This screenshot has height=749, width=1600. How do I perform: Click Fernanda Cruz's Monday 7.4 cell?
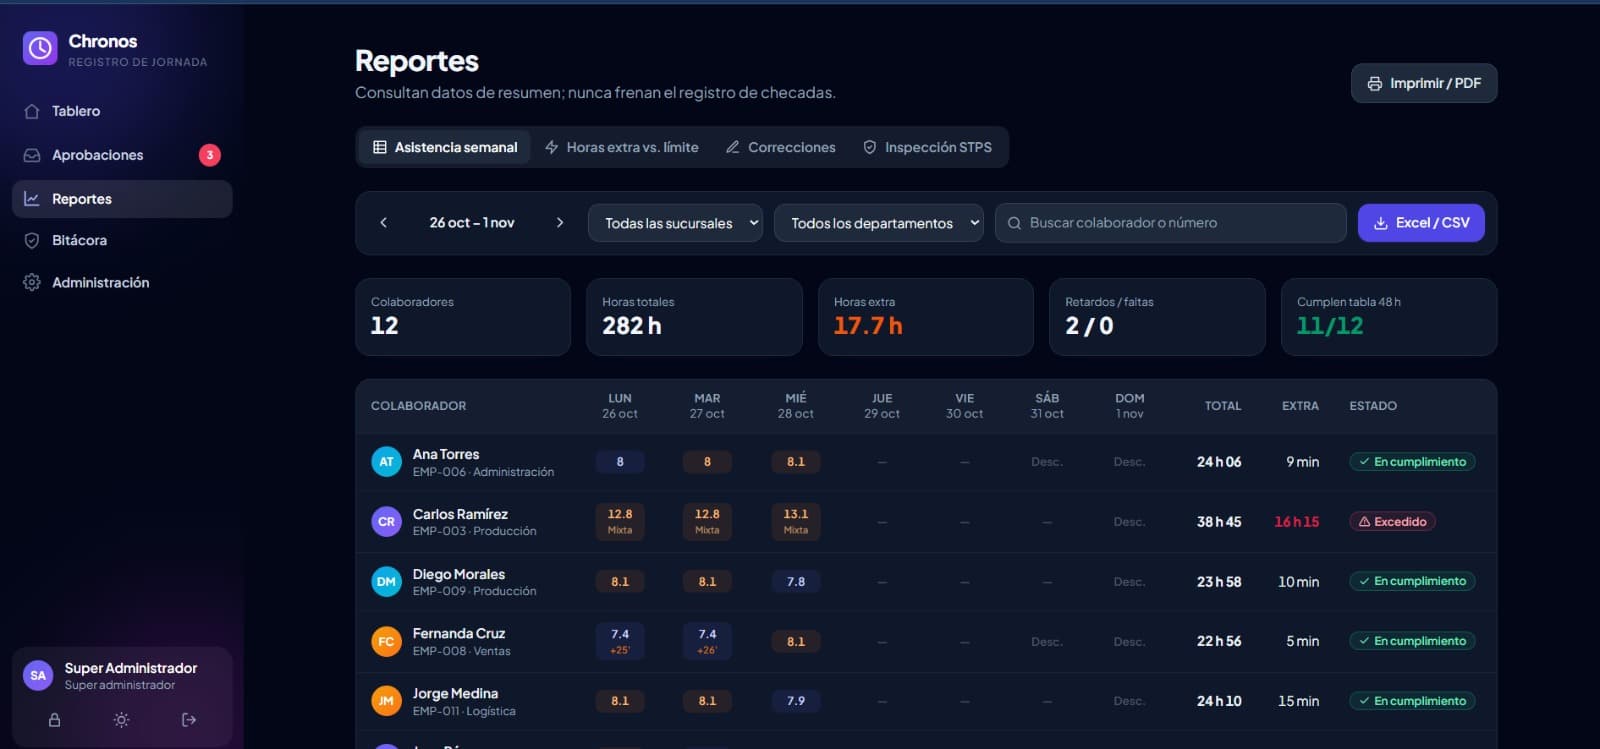point(620,642)
